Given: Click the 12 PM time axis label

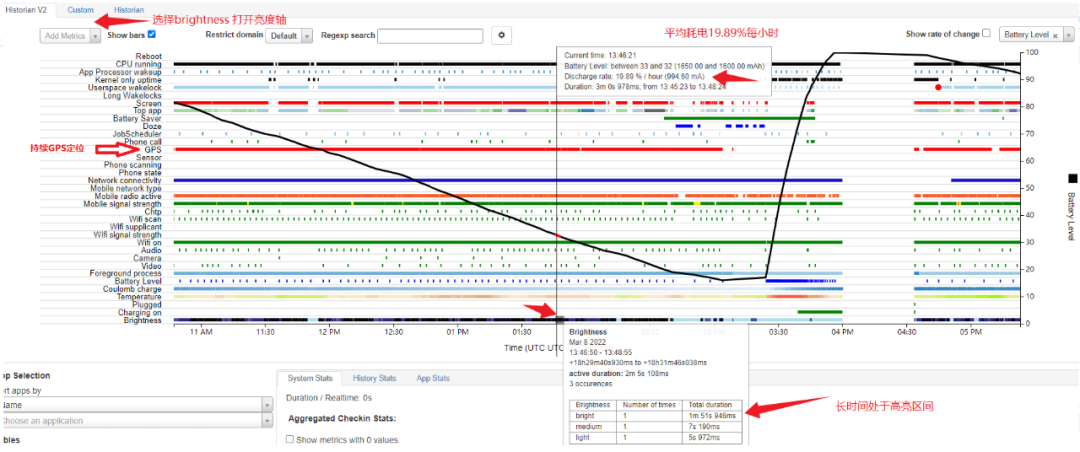Looking at the screenshot, I should click(330, 332).
